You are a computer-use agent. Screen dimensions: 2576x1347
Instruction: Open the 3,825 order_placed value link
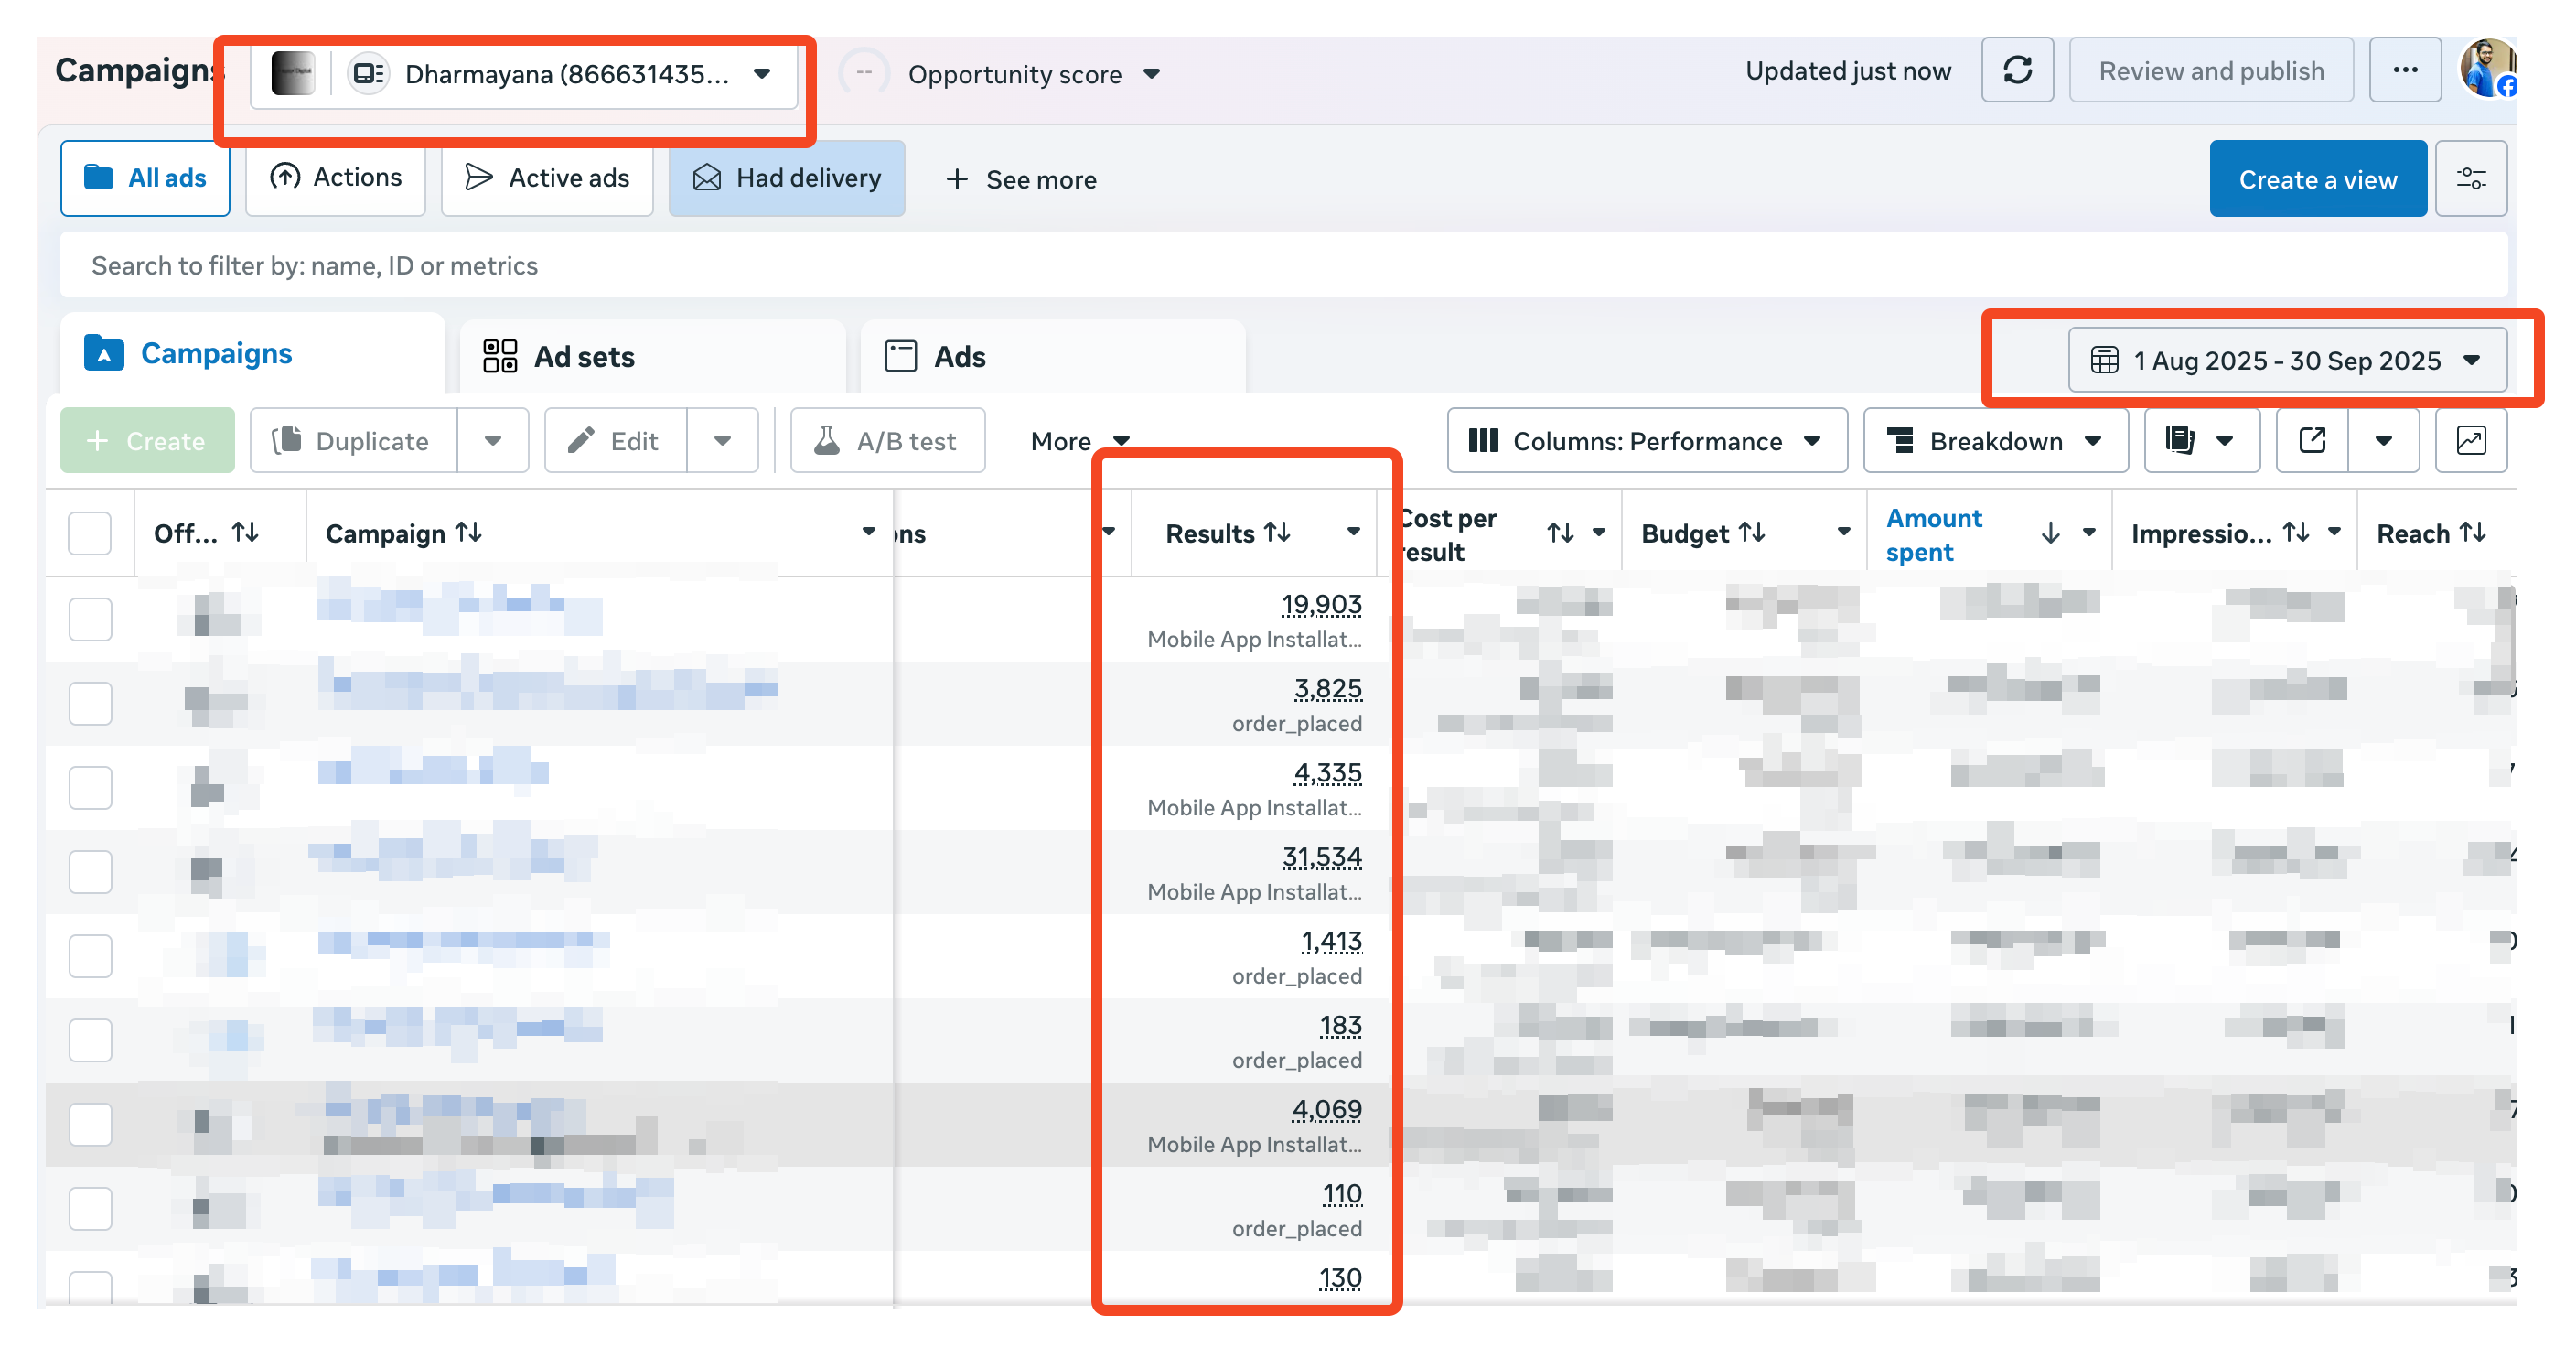tap(1328, 689)
